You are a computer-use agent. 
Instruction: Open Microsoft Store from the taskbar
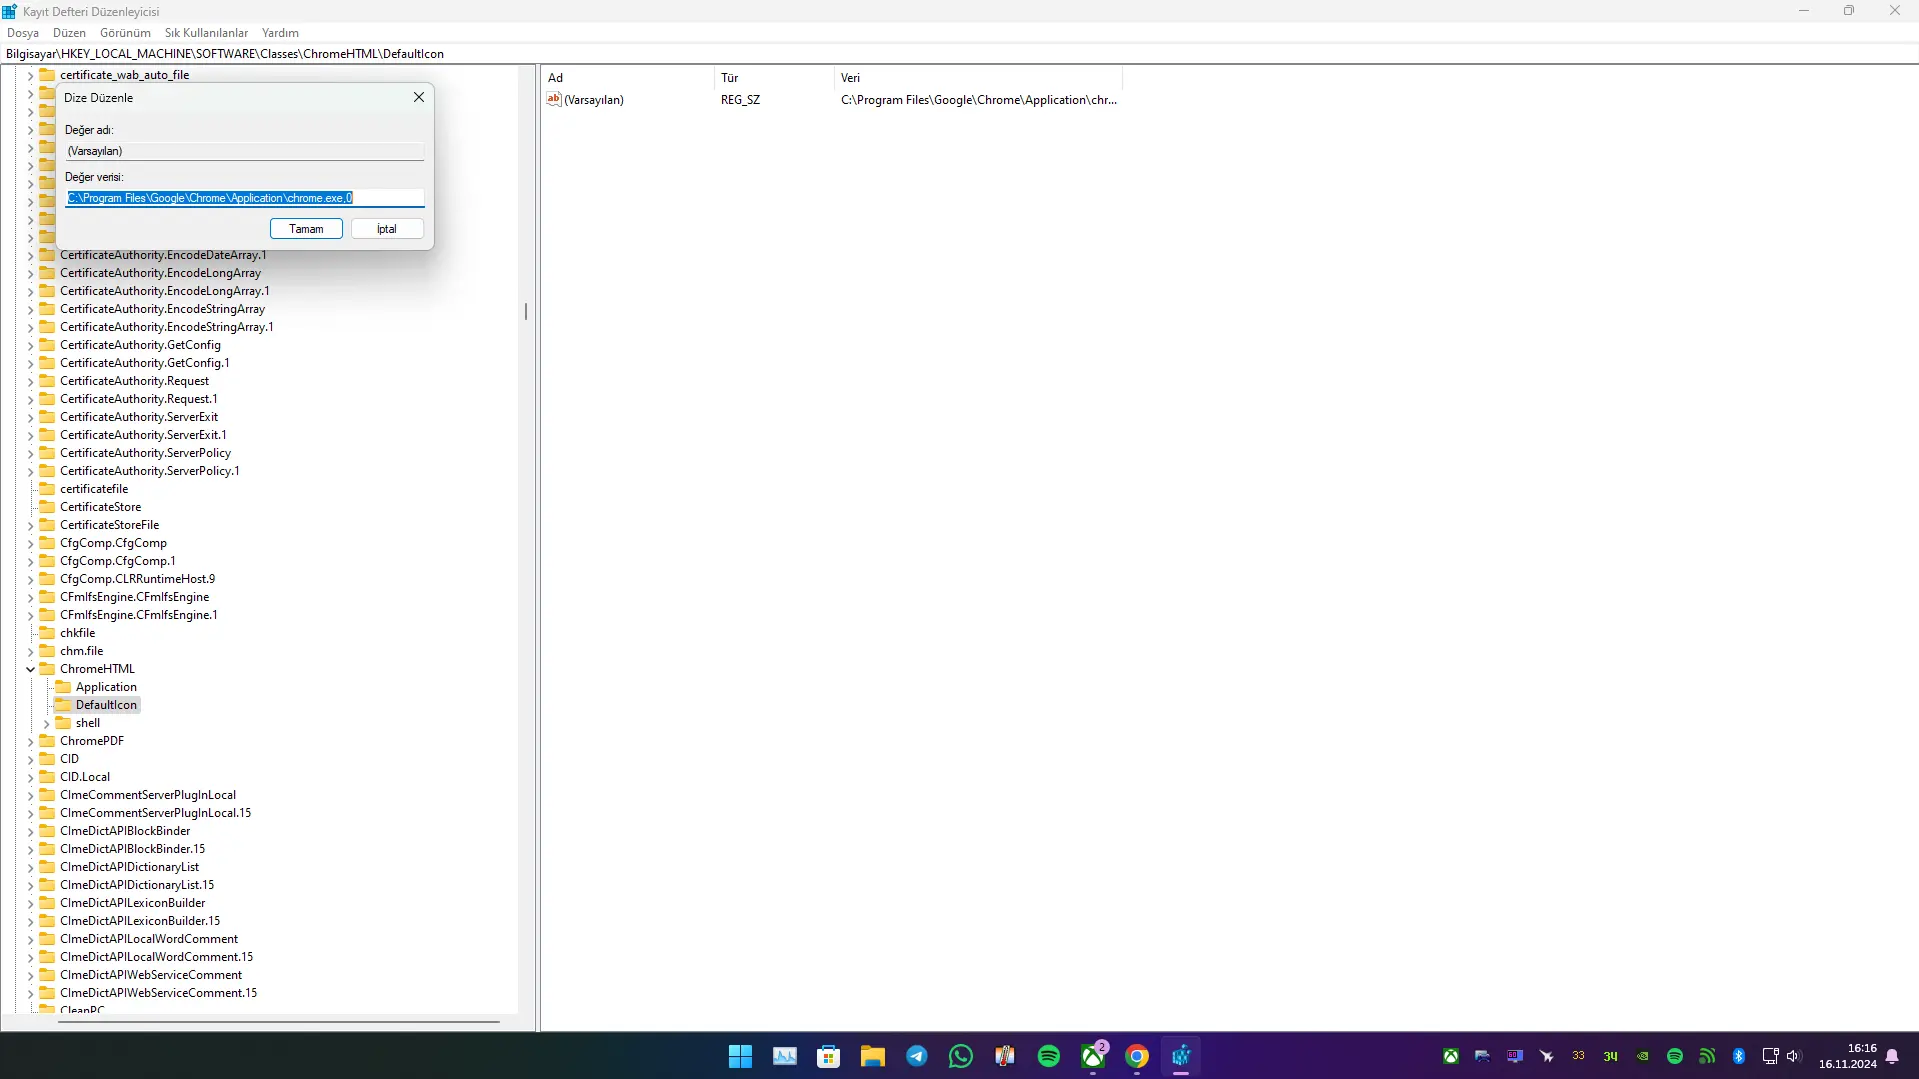(828, 1056)
